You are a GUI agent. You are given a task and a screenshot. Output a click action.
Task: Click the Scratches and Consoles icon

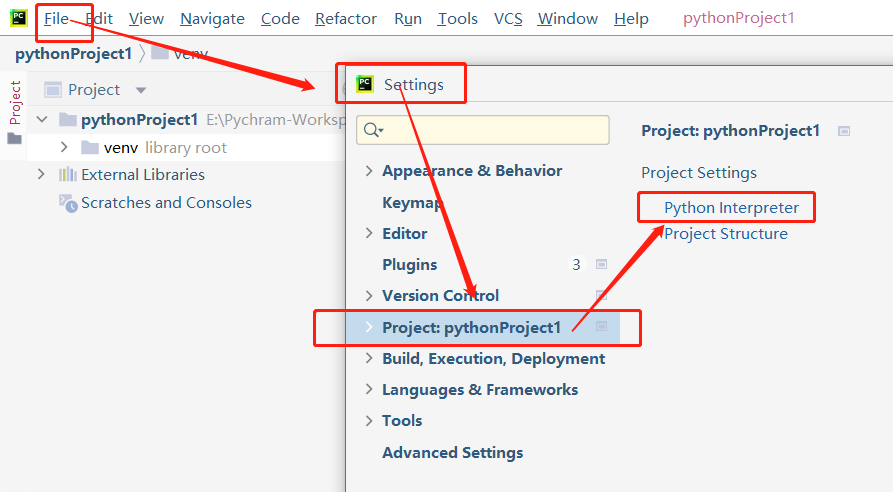coord(68,203)
